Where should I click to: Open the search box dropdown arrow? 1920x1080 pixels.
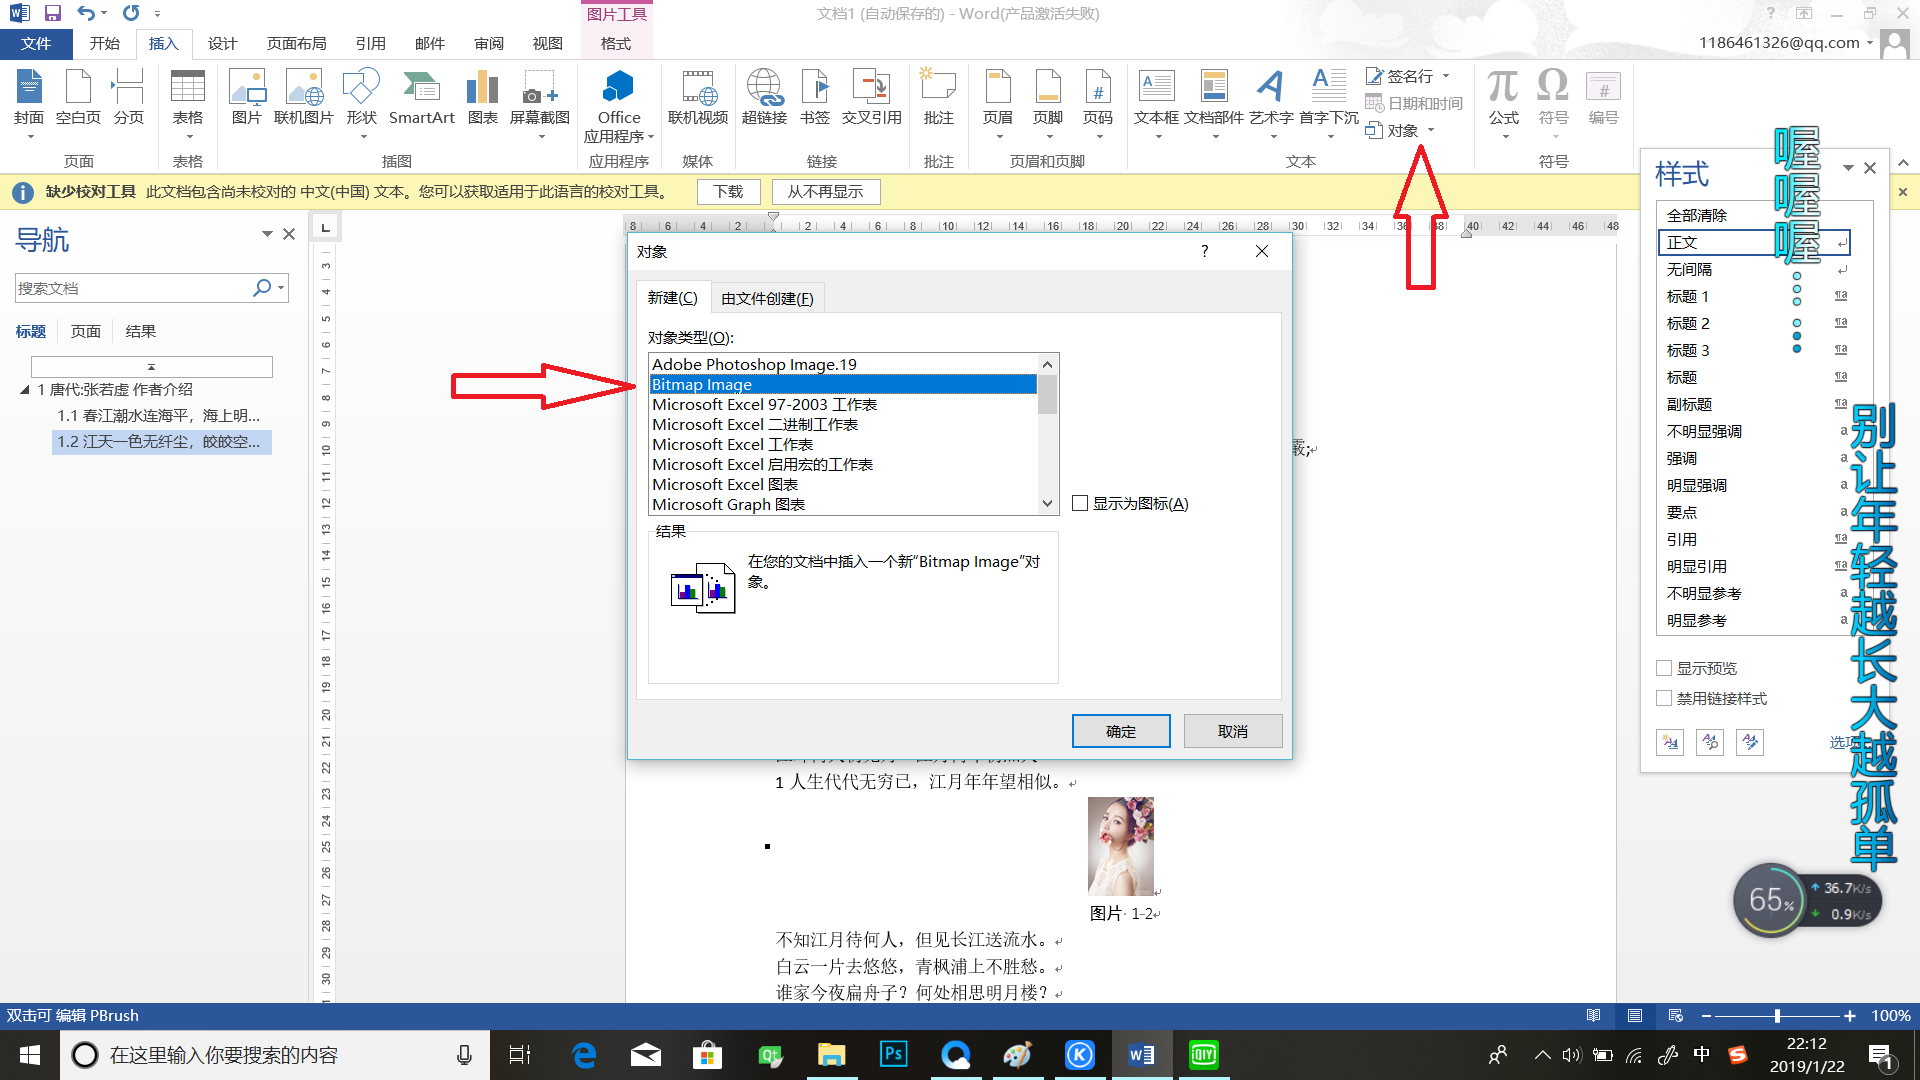click(281, 288)
